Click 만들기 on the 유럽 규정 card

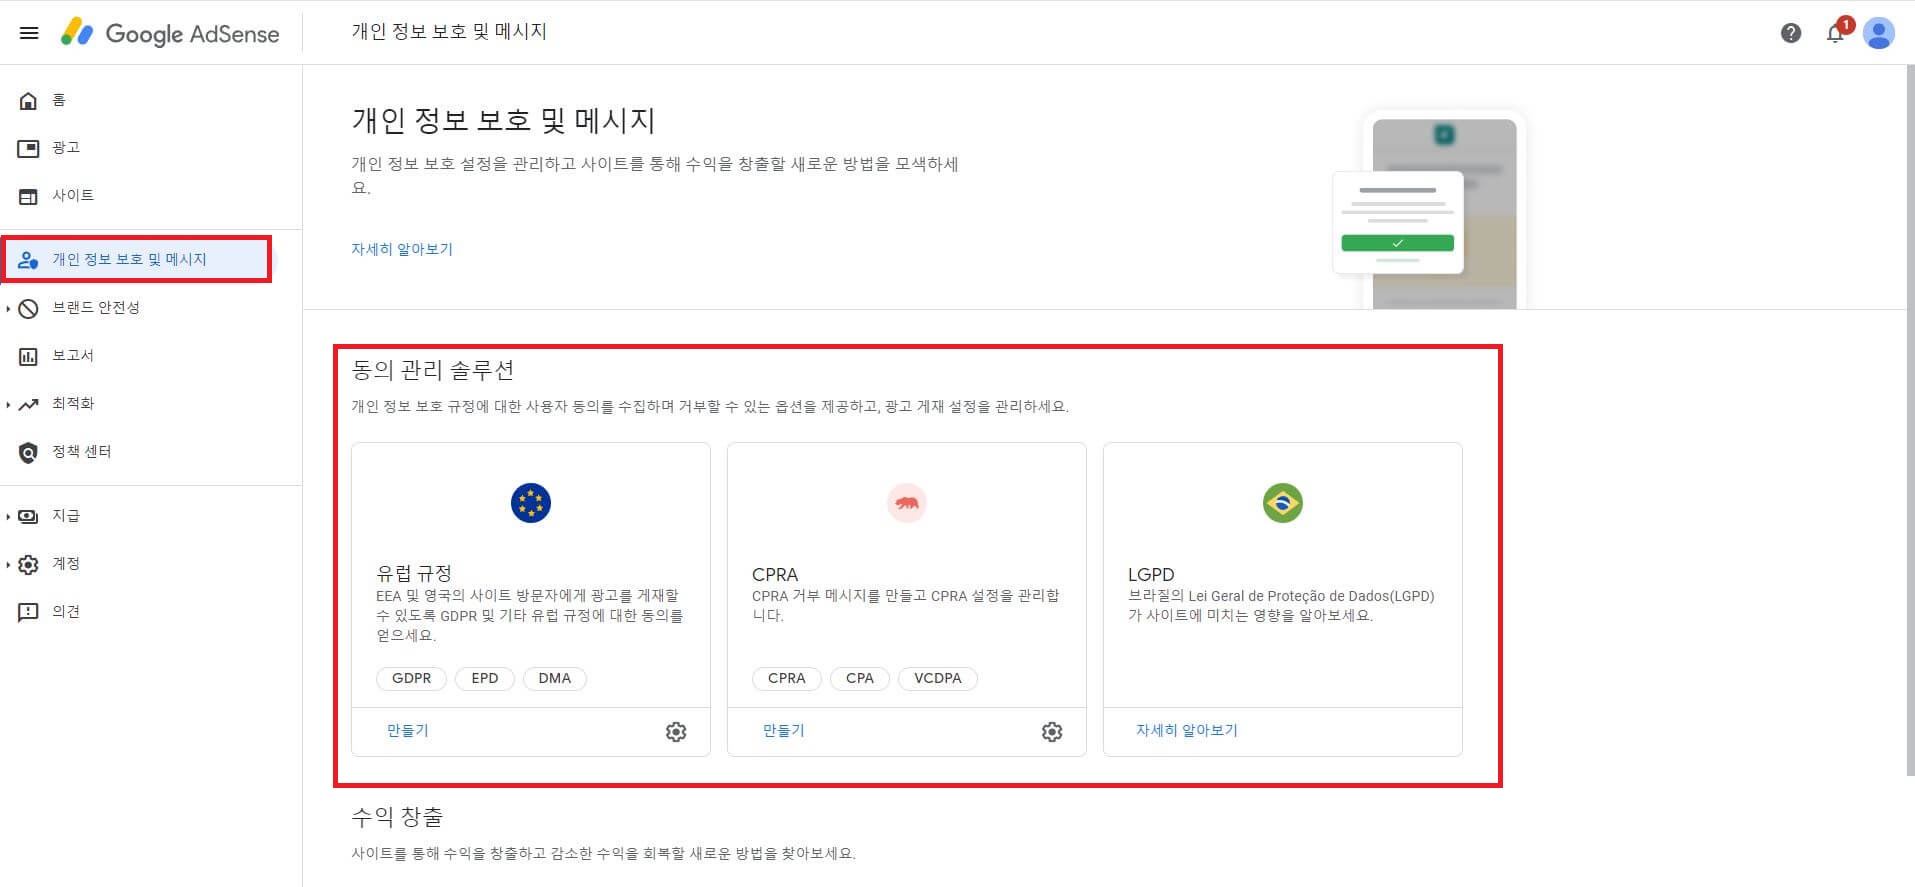408,731
